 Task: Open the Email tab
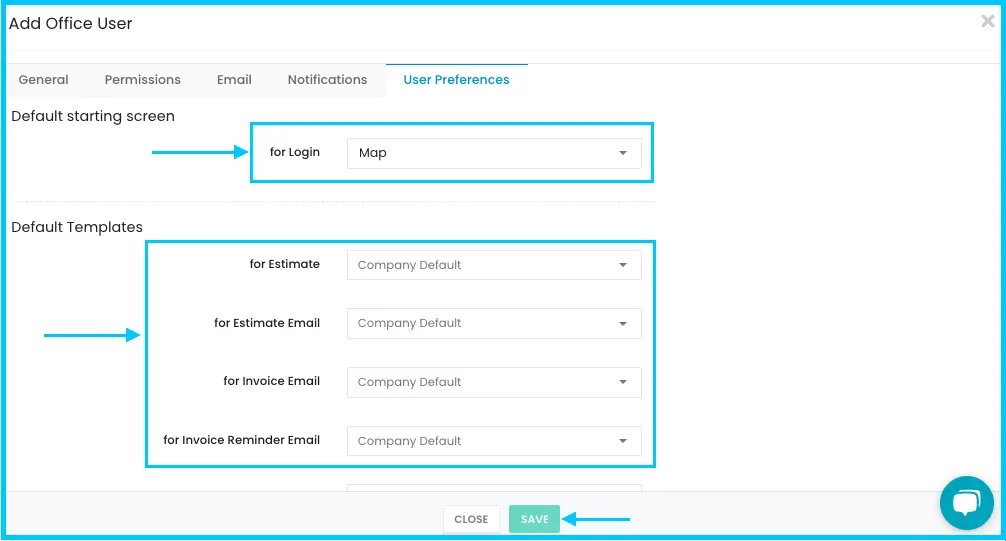coord(234,80)
